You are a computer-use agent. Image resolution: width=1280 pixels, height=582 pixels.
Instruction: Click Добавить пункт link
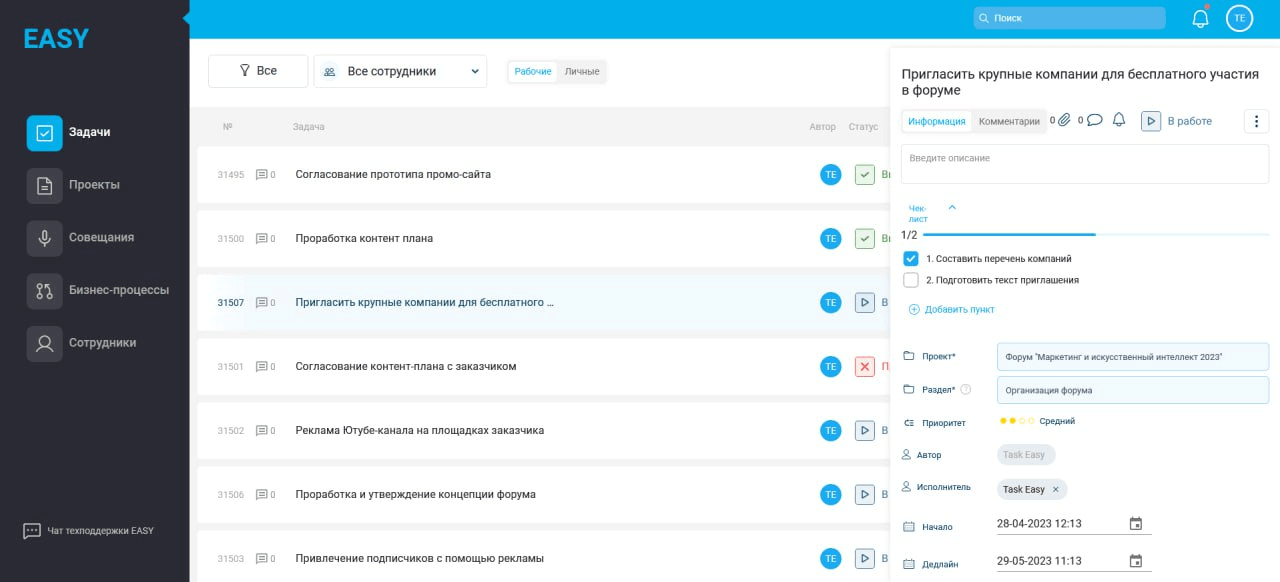(960, 310)
